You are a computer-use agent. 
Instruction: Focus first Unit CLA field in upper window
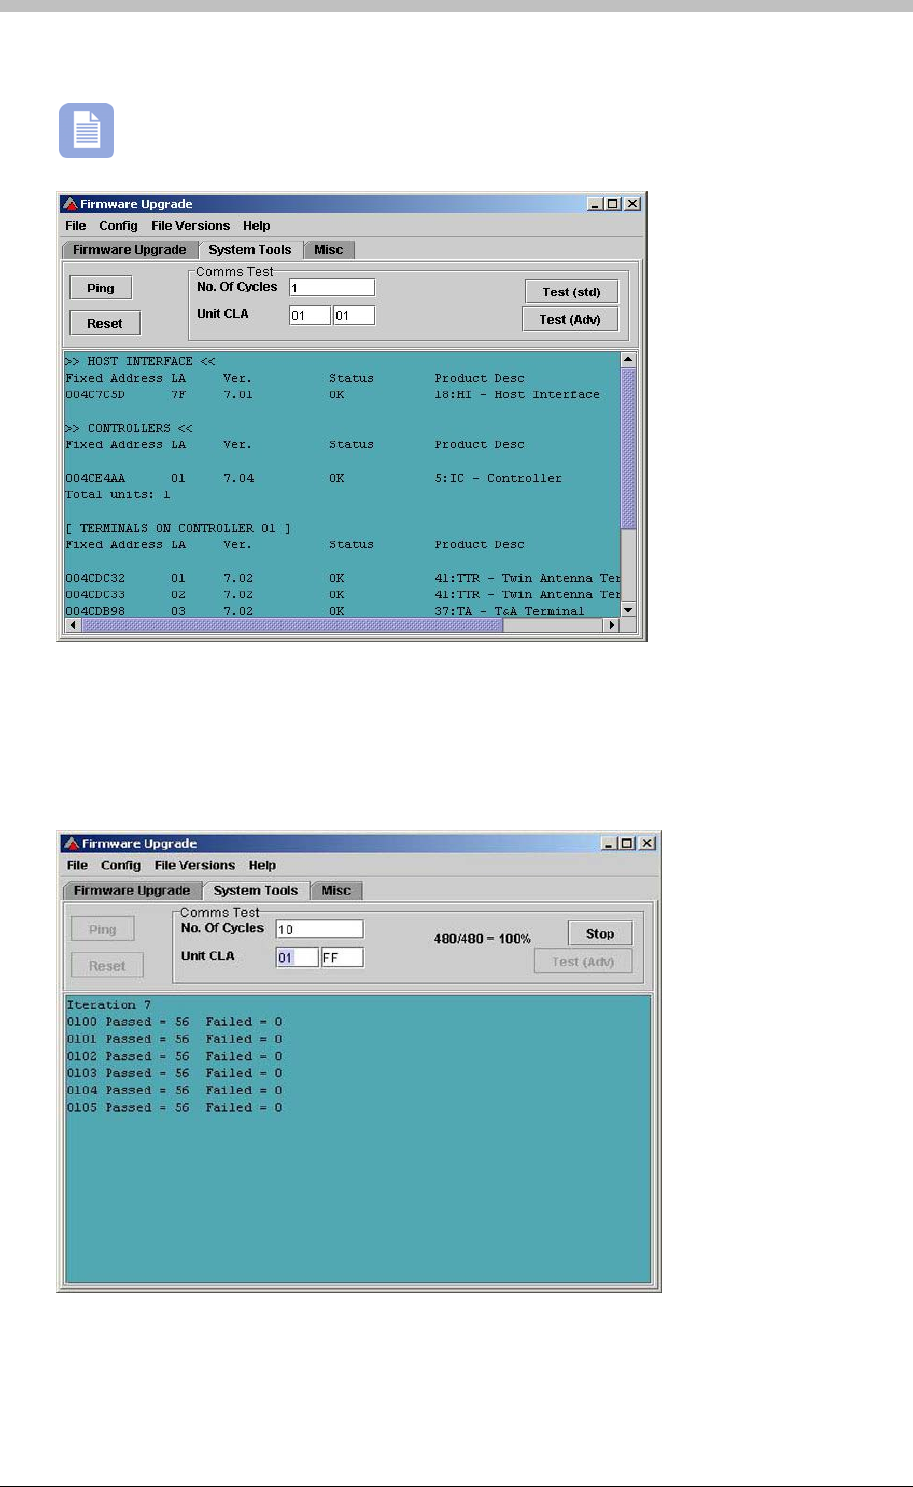310,316
